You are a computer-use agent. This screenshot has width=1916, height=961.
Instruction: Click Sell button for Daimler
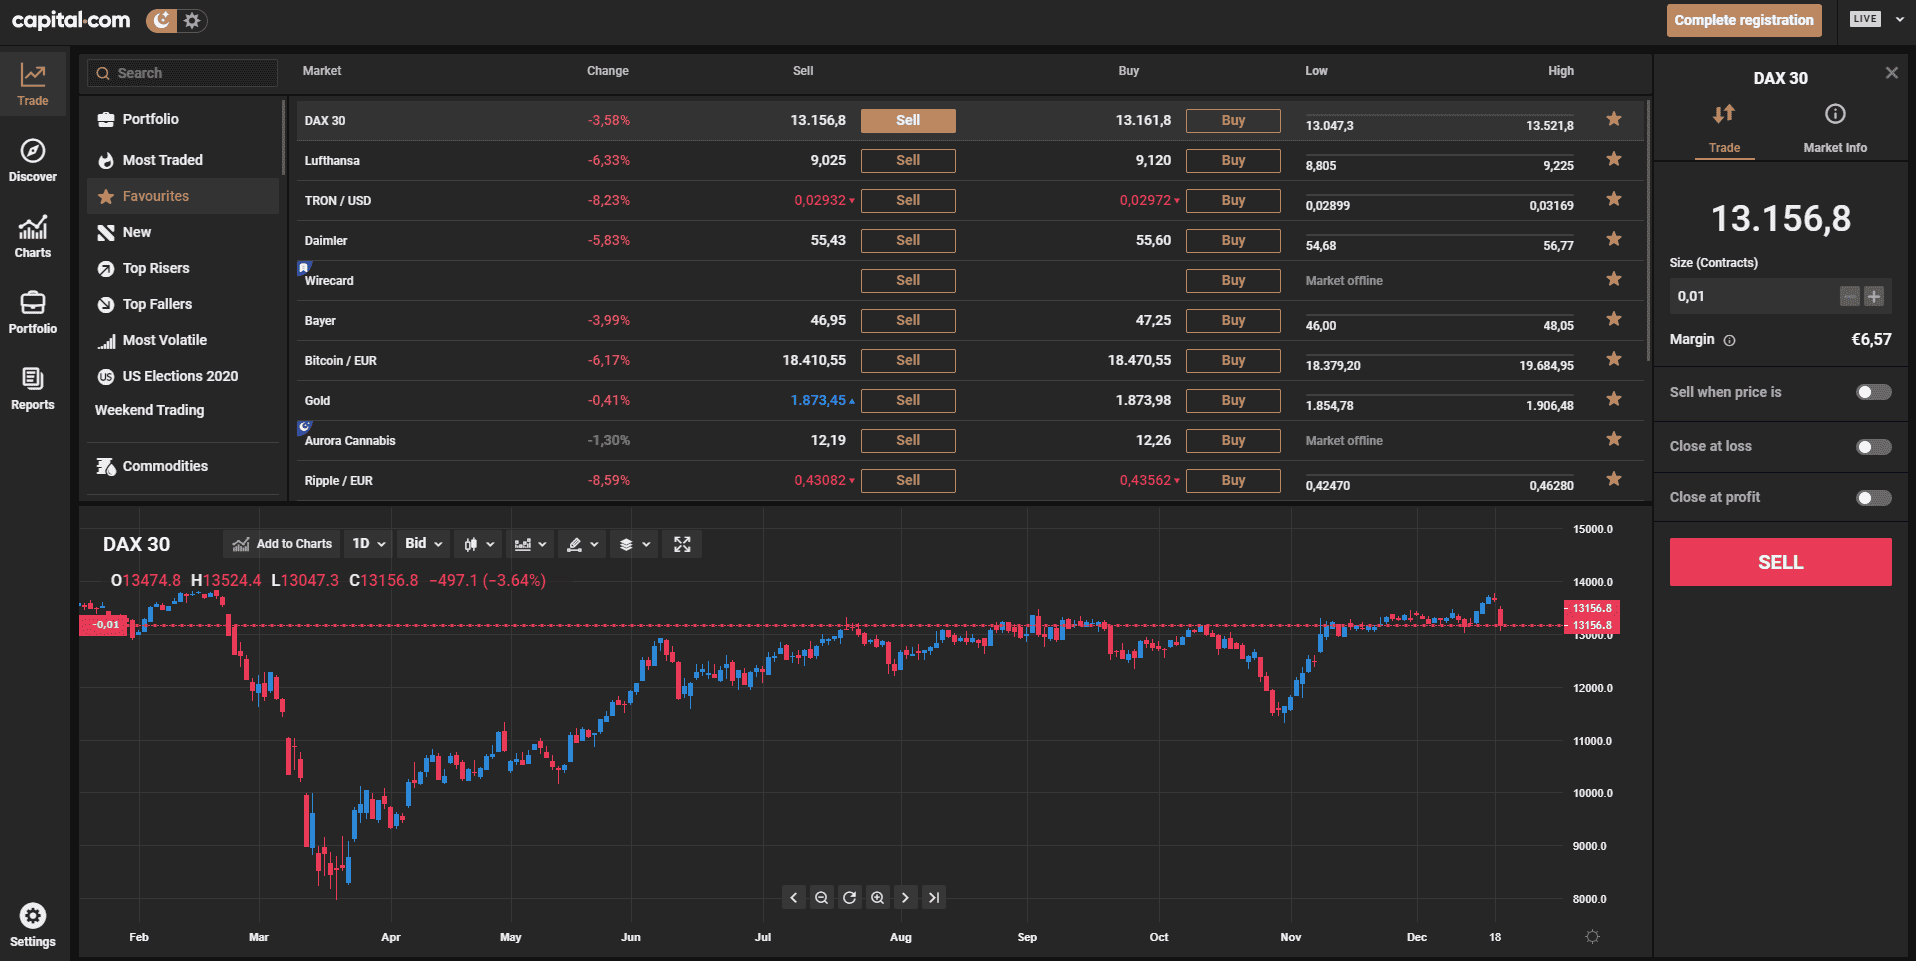click(908, 240)
